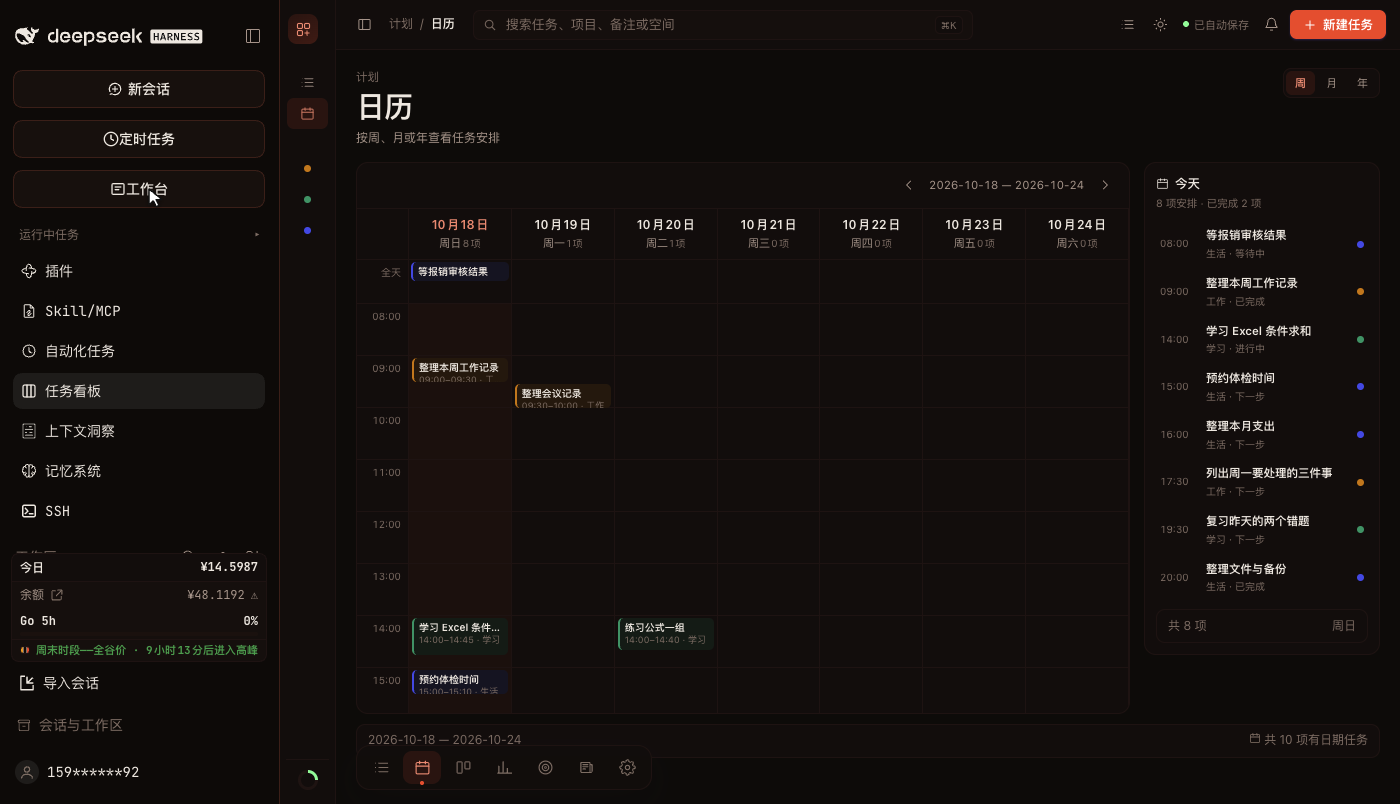
Task: Click 新建任务 button
Action: point(1337,25)
